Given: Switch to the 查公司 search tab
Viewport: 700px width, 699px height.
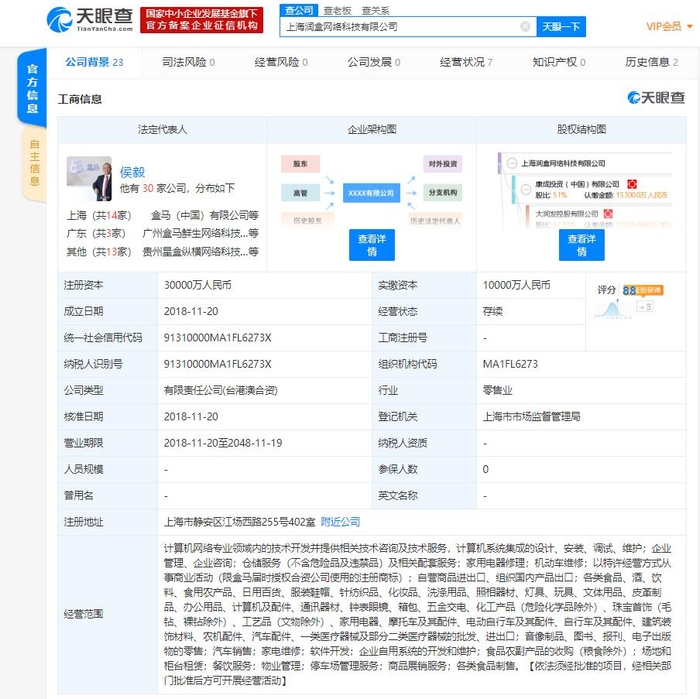Looking at the screenshot, I should pos(299,10).
